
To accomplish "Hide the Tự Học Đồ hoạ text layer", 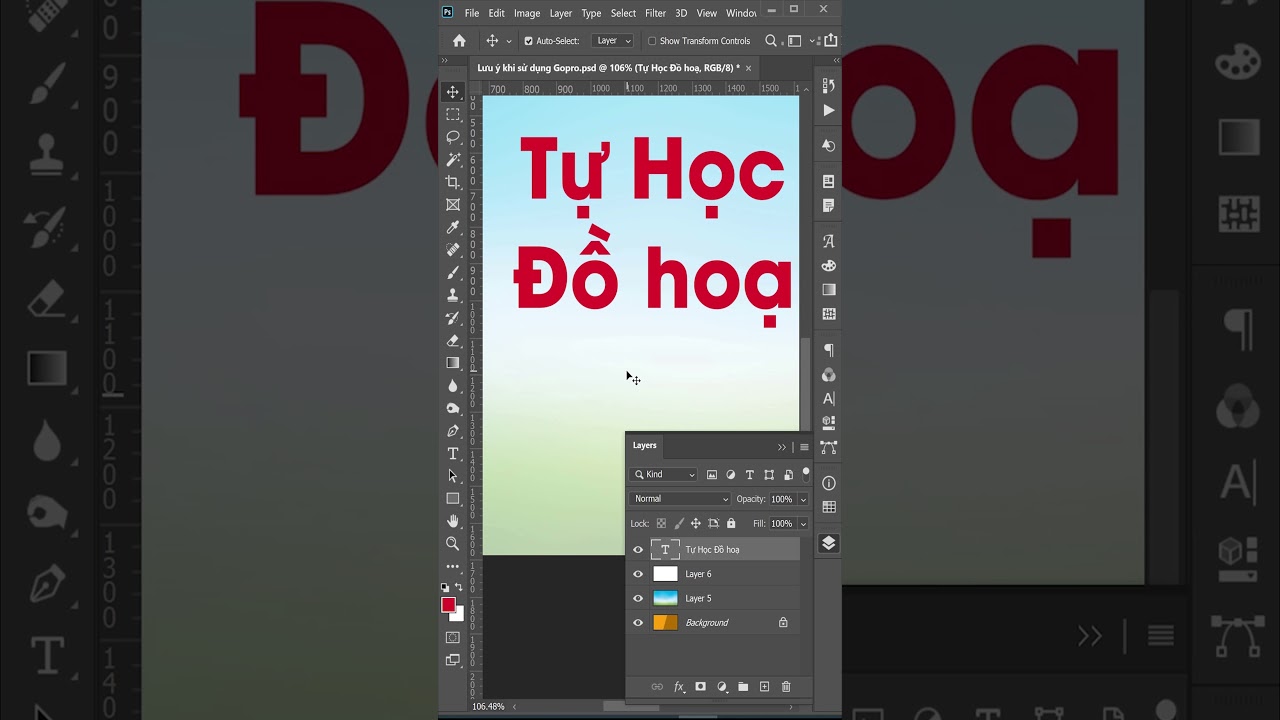I will [x=638, y=549].
